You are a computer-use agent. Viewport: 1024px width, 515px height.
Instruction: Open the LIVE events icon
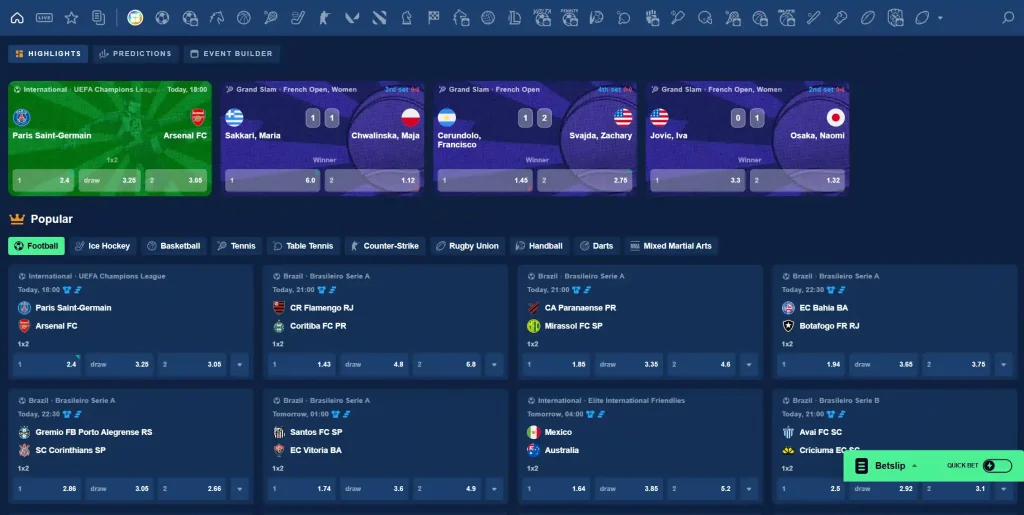44,18
